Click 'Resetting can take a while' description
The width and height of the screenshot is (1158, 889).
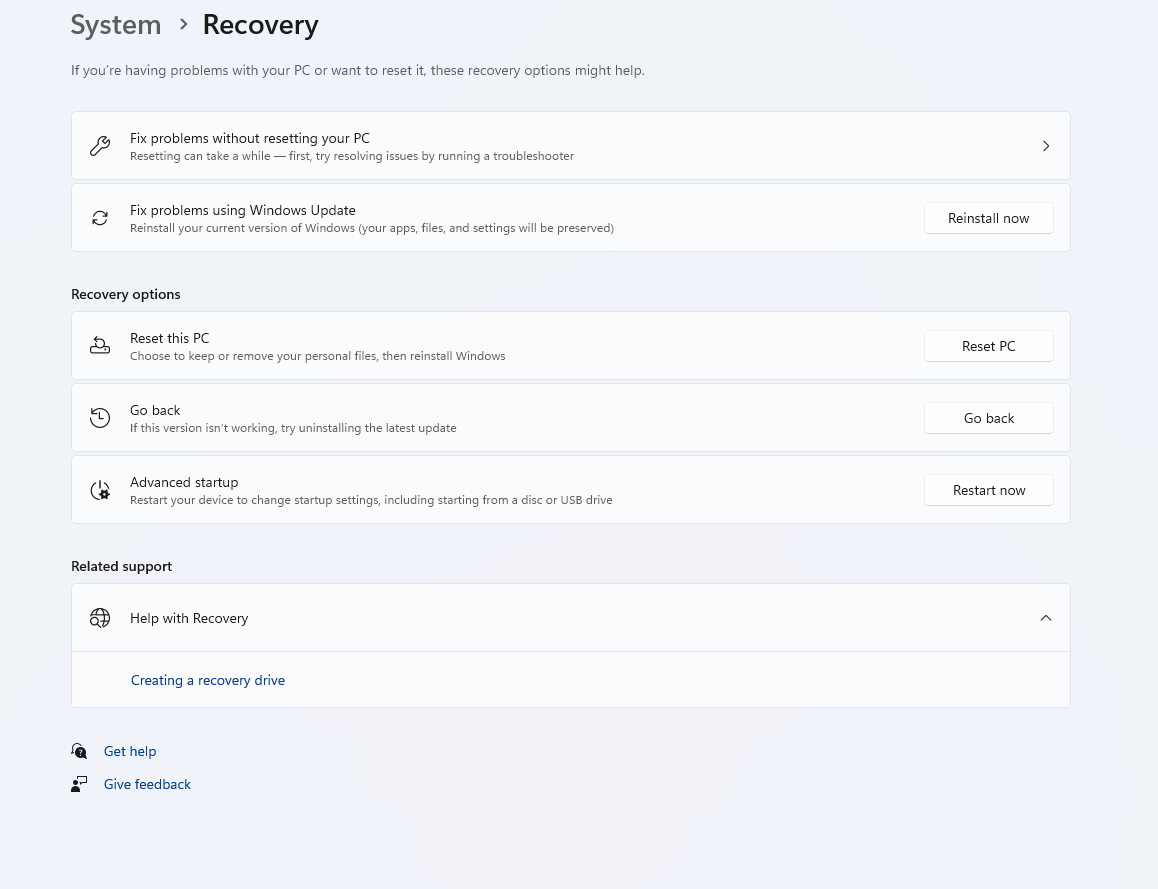[352, 156]
